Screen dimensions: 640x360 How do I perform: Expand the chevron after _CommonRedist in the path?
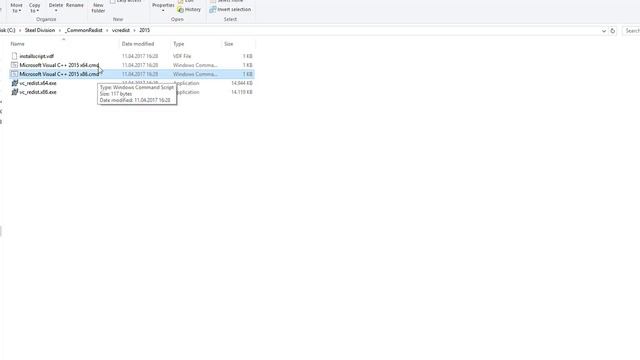(107, 30)
